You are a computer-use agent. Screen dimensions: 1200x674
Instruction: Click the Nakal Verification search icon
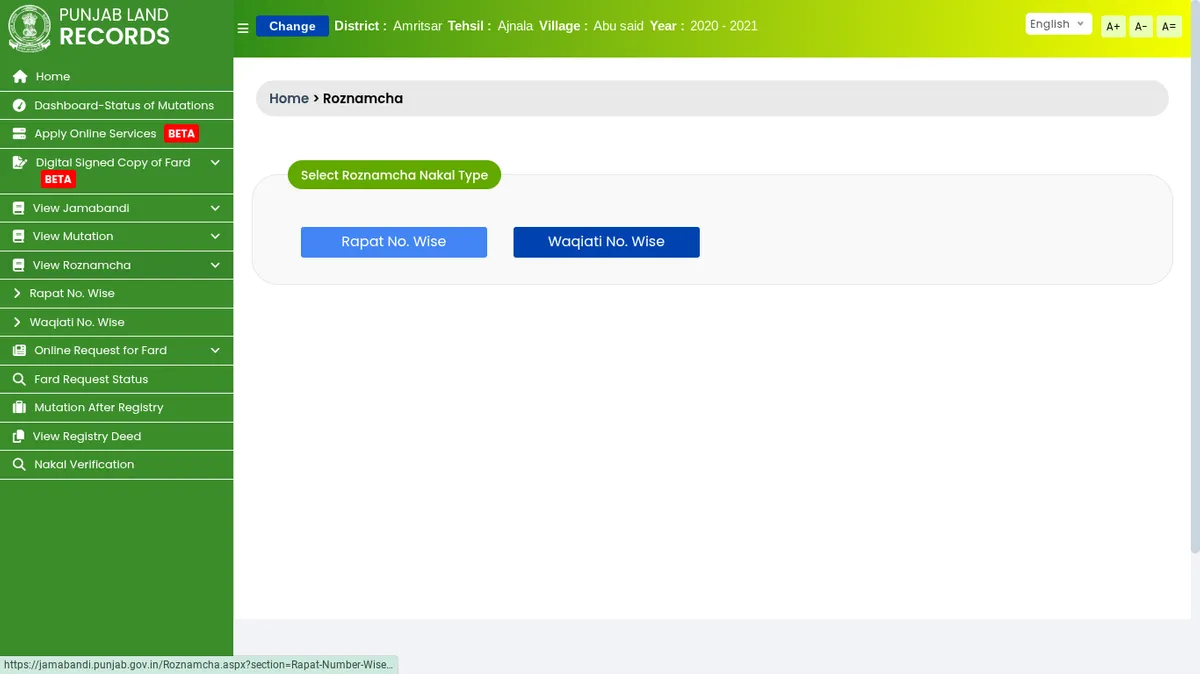click(19, 465)
